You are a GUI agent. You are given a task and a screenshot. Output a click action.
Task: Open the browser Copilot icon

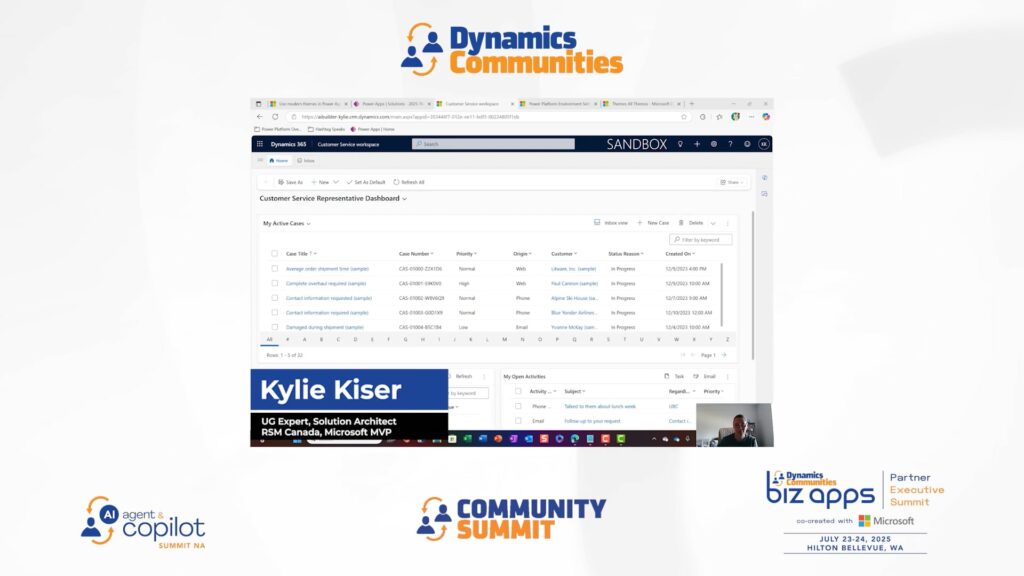coord(765,117)
